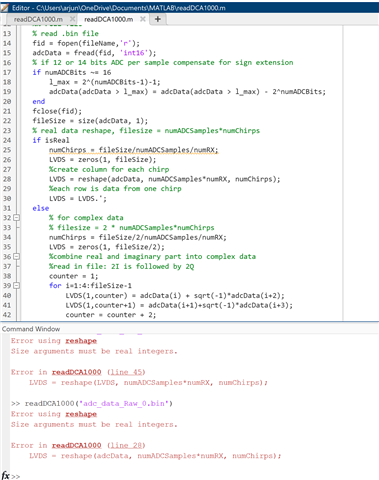This screenshot has width=379, height=480.
Task: Click the 'else' keyword on line 31
Action: (41, 208)
